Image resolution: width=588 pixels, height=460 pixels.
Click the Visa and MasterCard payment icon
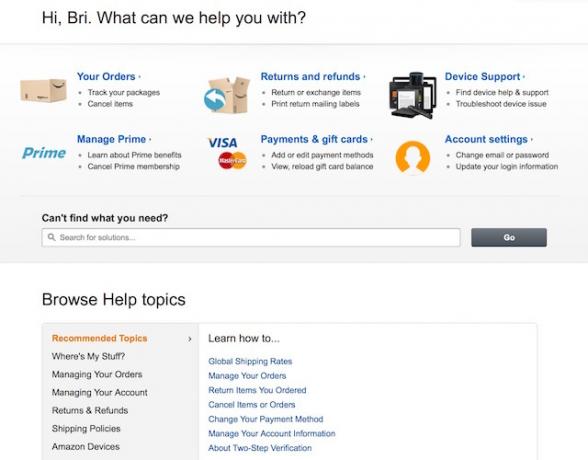tap(227, 153)
